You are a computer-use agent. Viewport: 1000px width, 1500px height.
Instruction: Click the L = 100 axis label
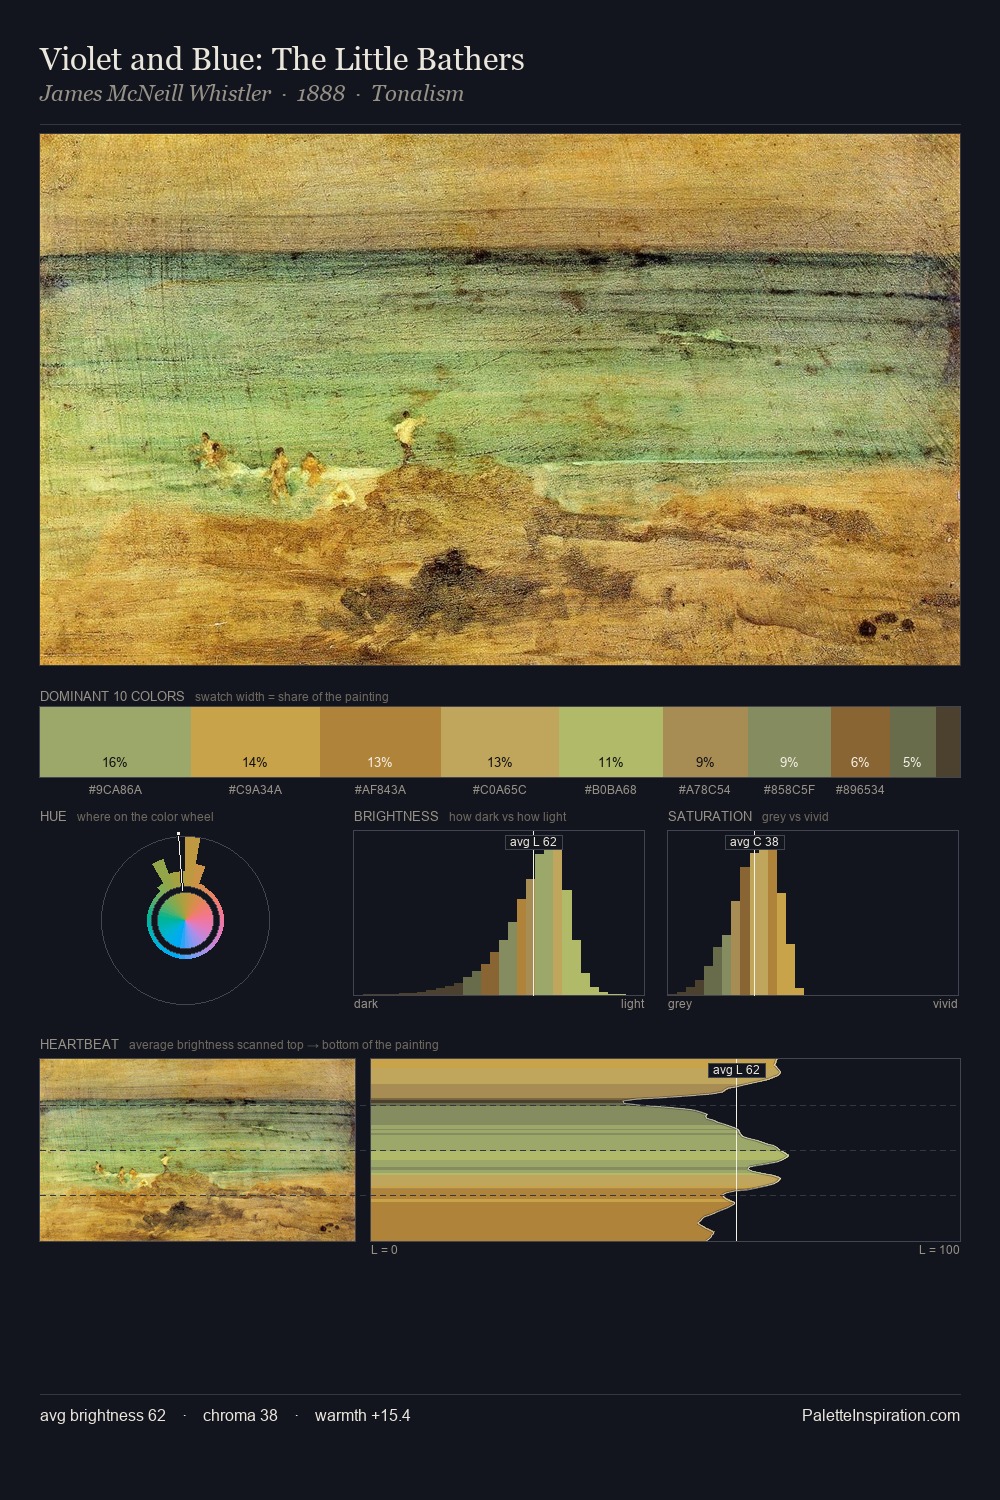tap(939, 1250)
